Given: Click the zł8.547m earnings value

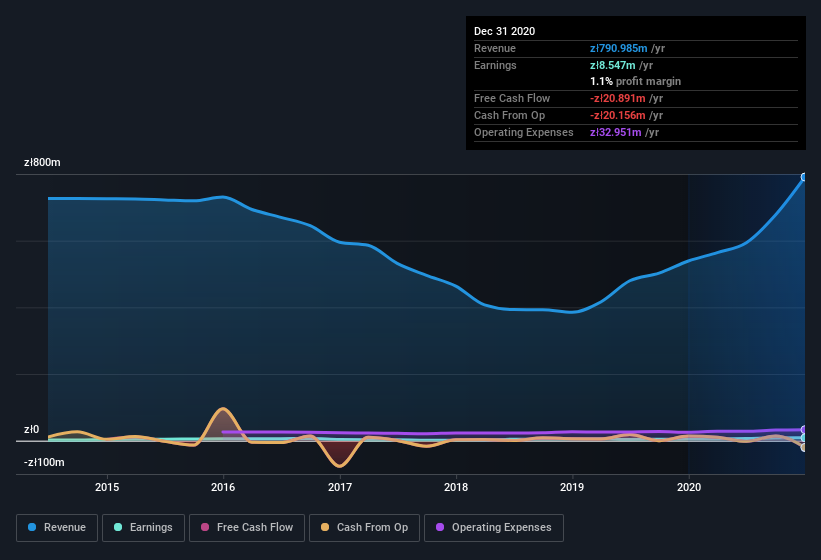Looking at the screenshot, I should 612,65.
